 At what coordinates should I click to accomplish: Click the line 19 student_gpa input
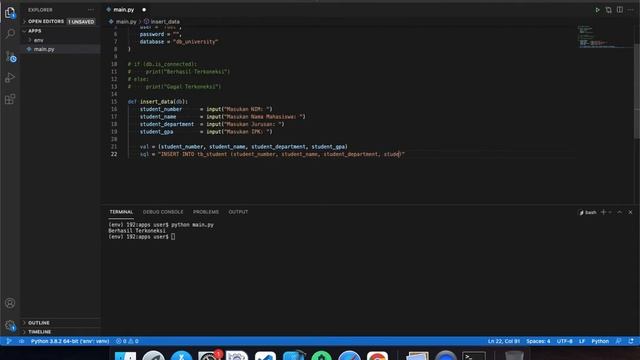click(206, 132)
